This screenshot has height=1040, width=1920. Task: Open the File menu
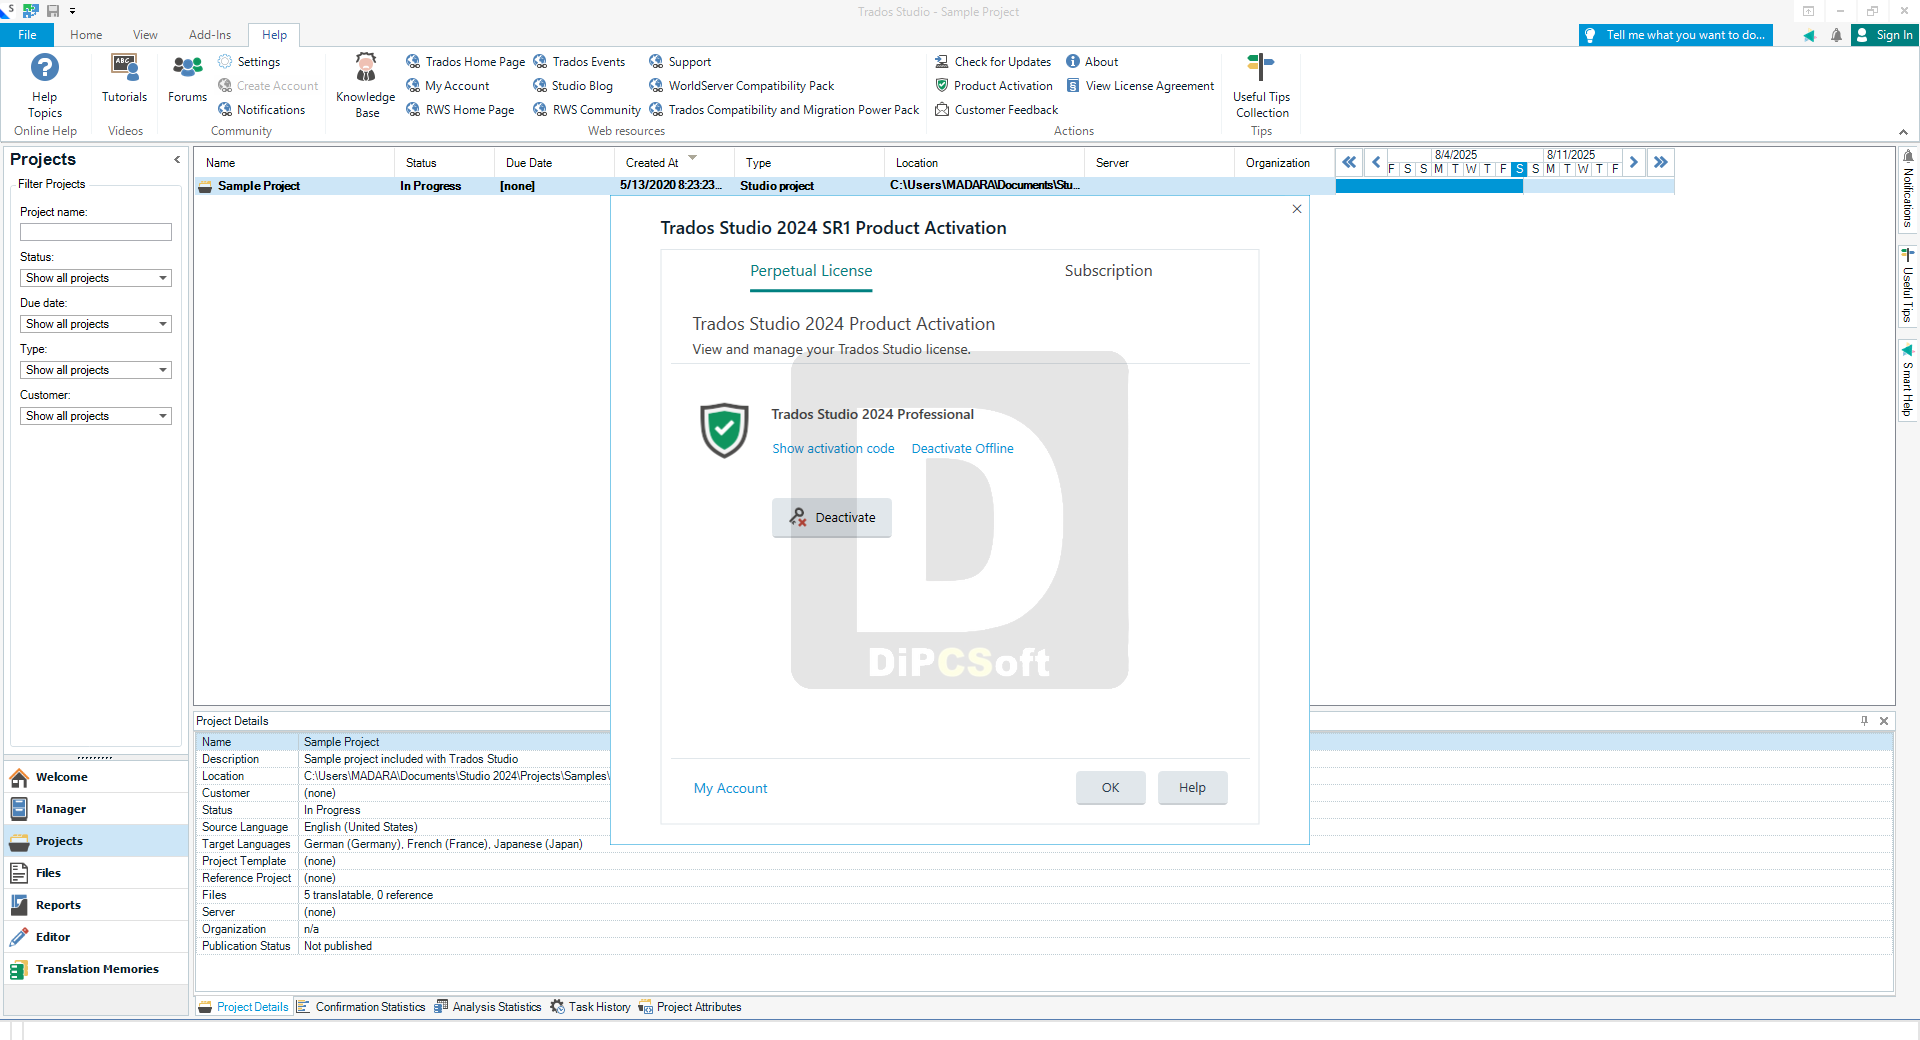click(x=27, y=35)
